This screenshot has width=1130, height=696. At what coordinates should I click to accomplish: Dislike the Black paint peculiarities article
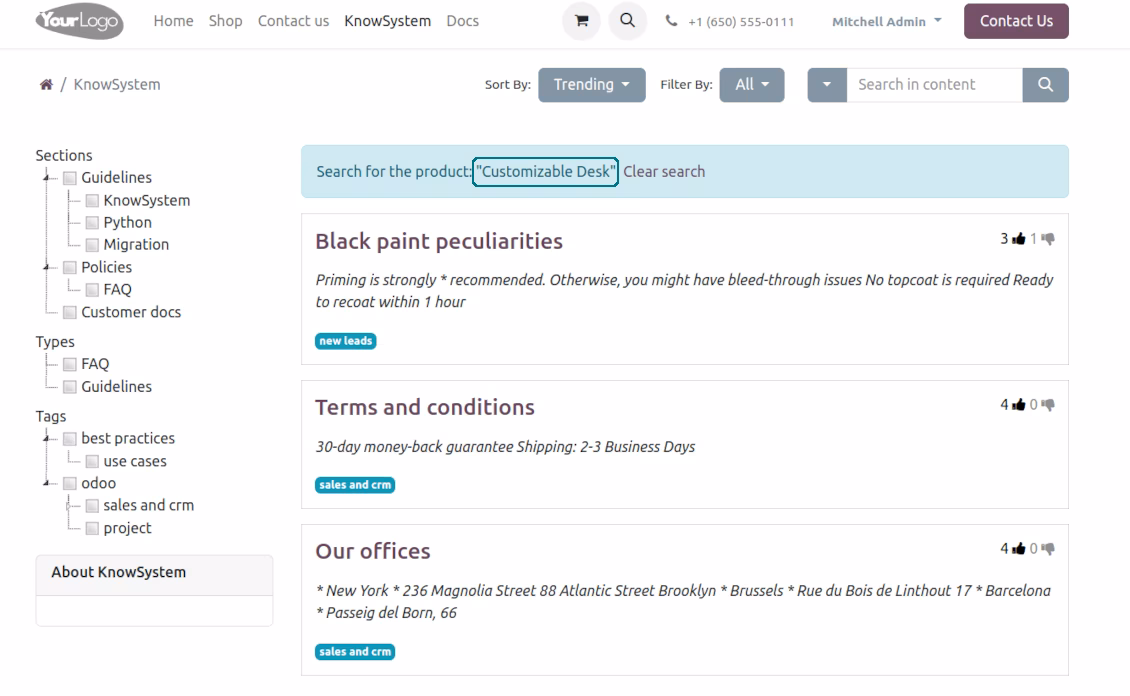1048,239
